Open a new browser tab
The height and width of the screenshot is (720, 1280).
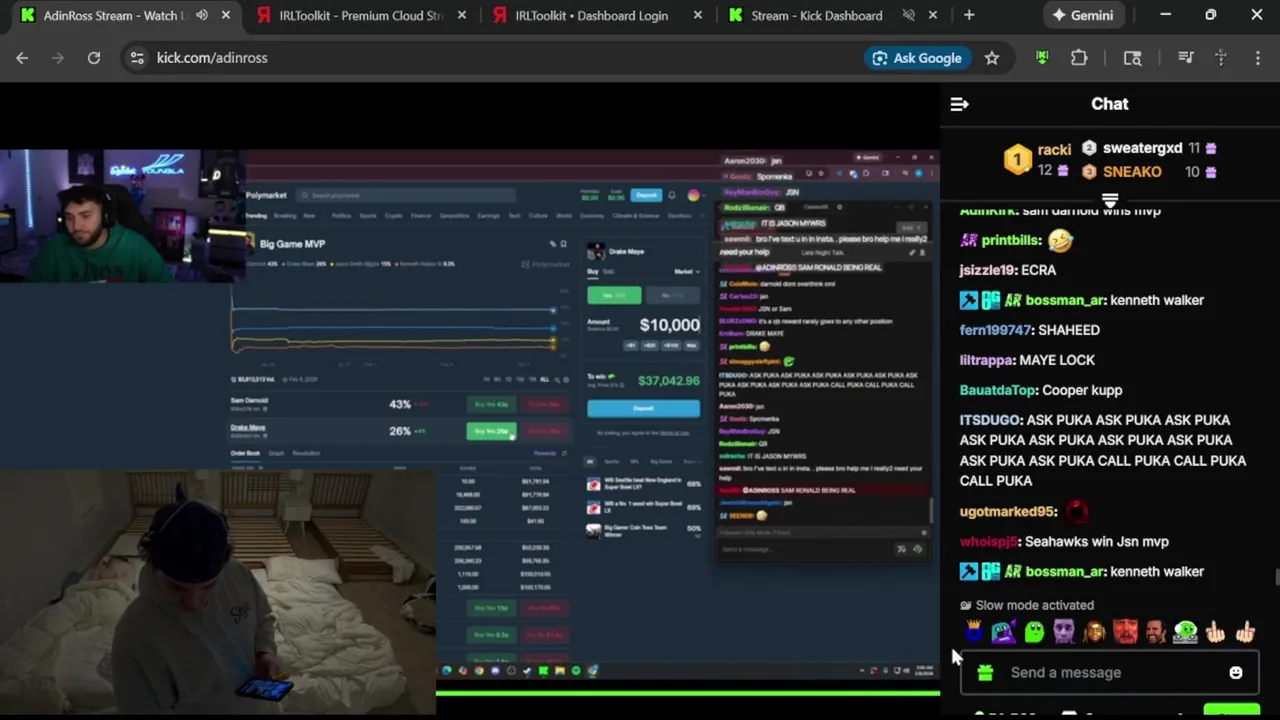click(969, 15)
